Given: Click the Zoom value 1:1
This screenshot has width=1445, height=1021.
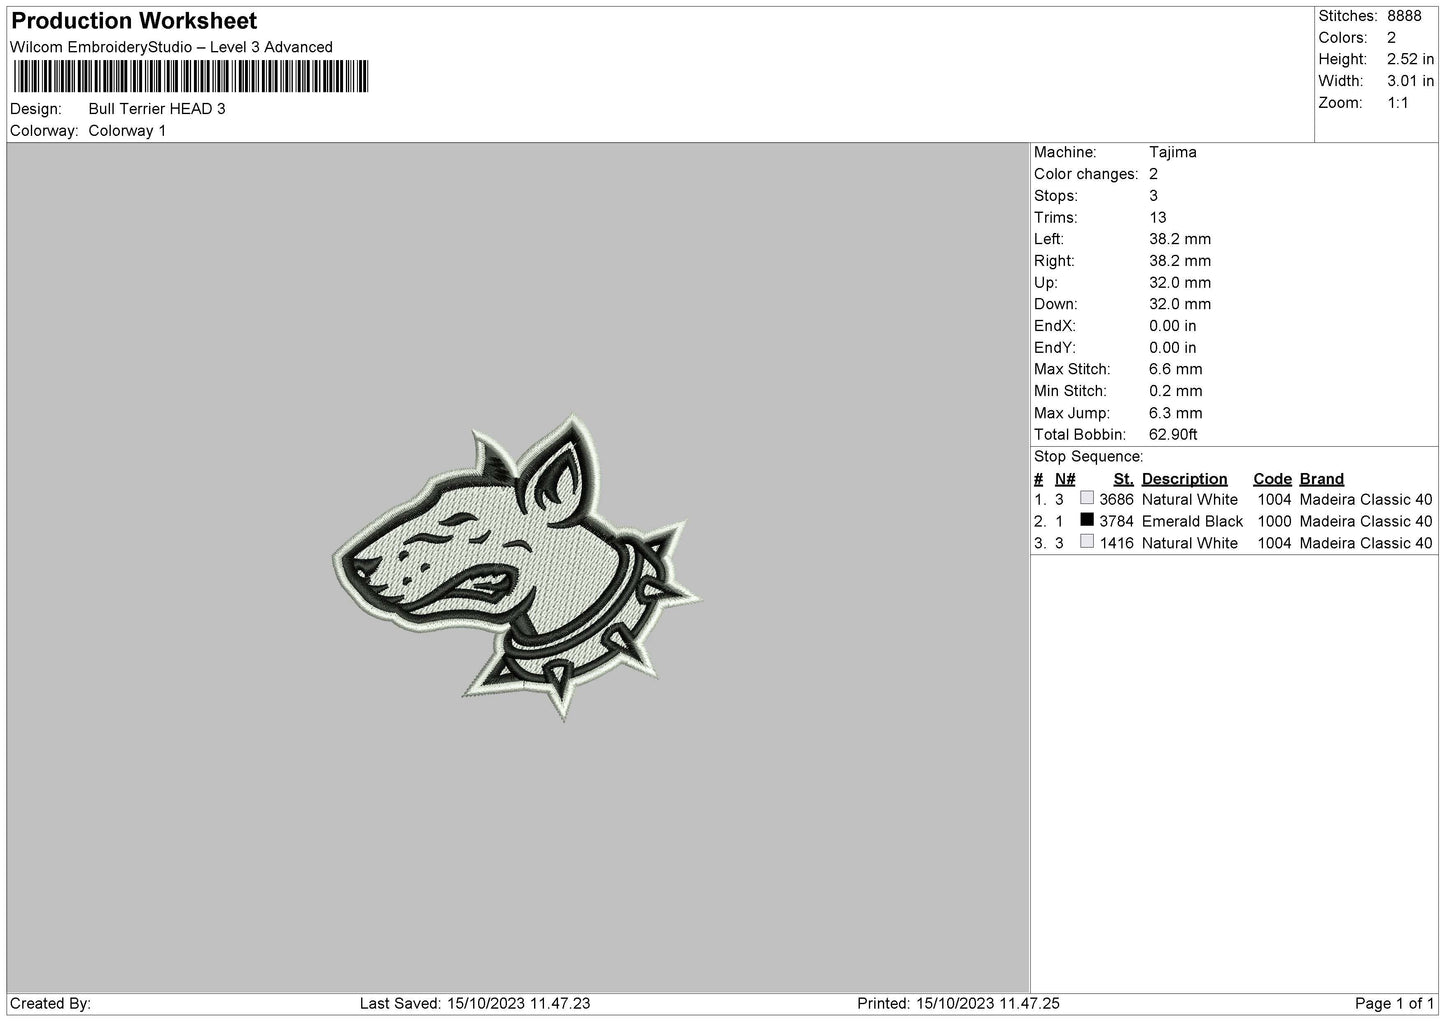Looking at the screenshot, I should coord(1397,103).
